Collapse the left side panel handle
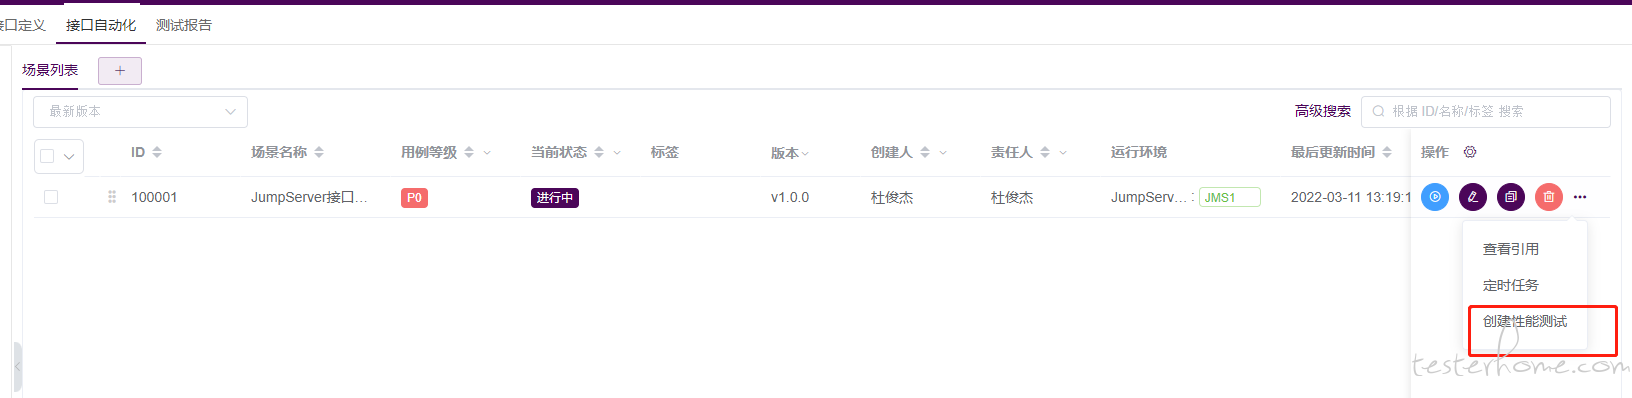Screen dimensions: 1632x398 17,367
